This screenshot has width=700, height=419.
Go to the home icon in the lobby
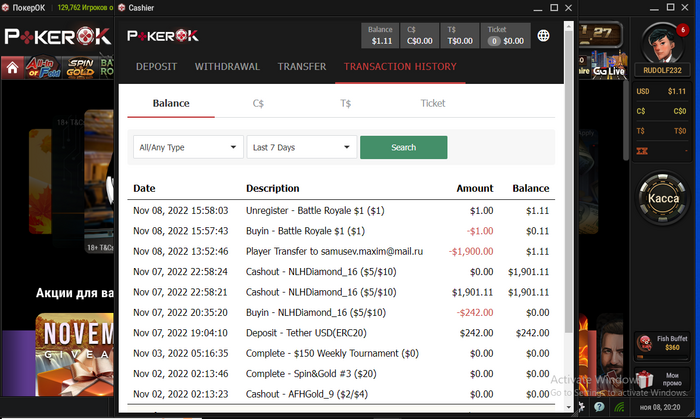point(12,68)
